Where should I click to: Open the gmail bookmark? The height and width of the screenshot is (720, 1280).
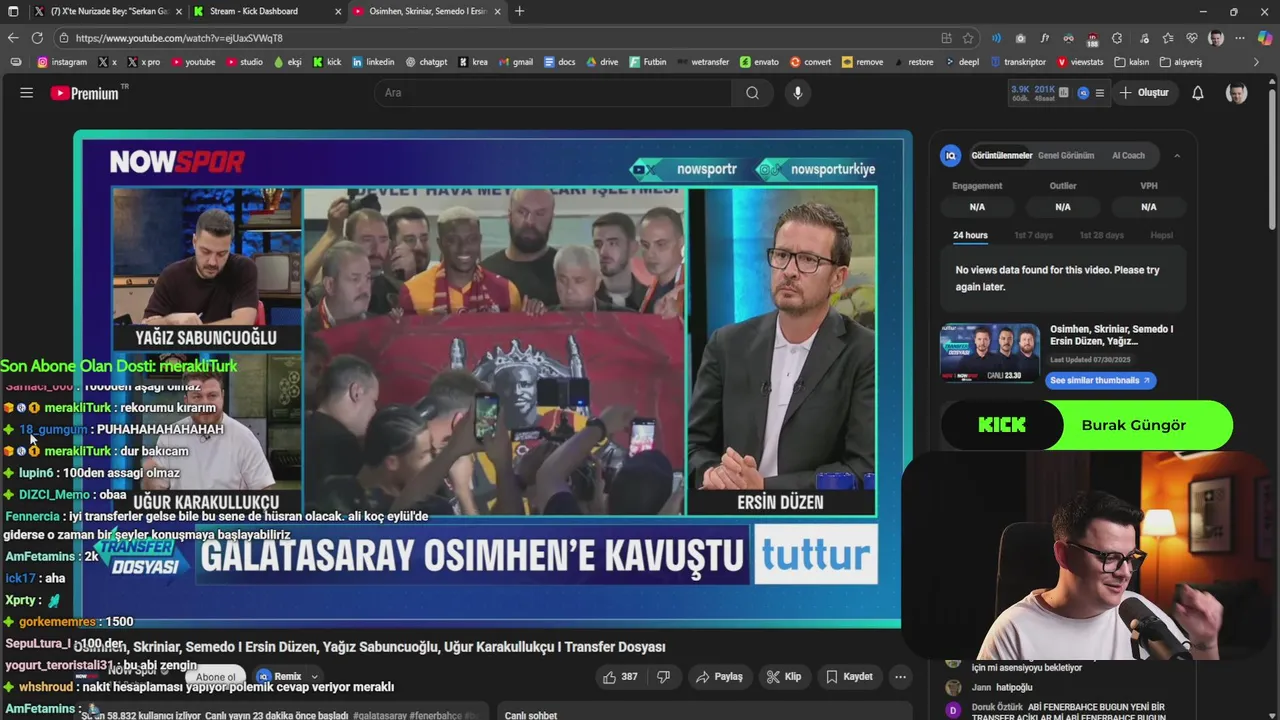pos(516,62)
